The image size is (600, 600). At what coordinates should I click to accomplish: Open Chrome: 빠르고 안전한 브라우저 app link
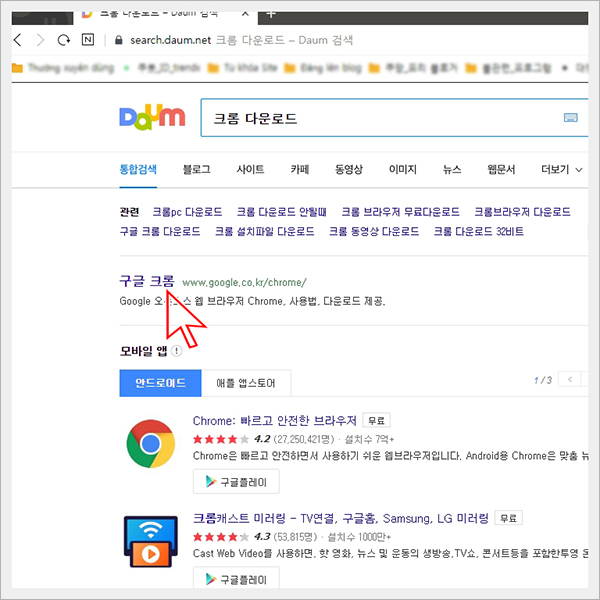tap(274, 421)
